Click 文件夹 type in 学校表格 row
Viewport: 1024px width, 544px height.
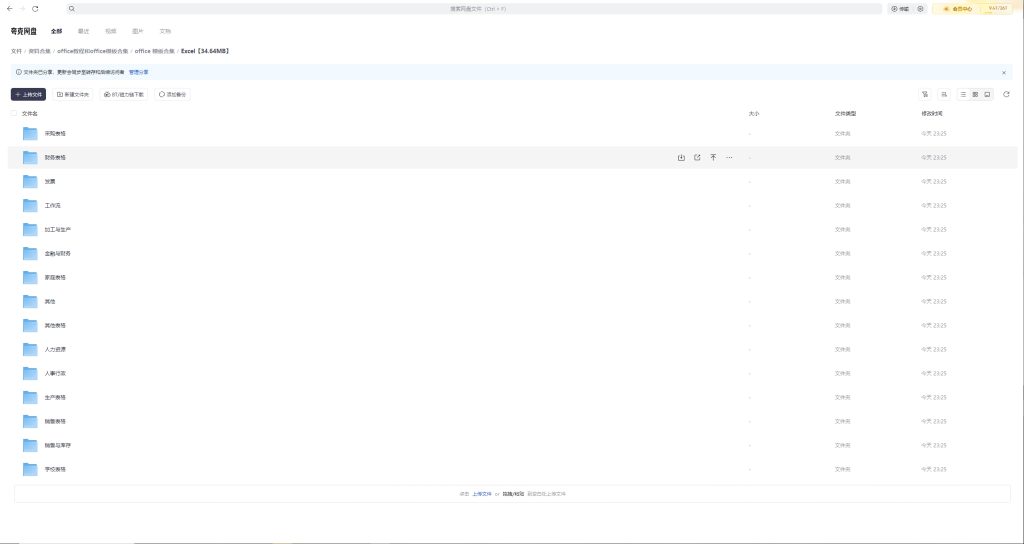coord(842,470)
